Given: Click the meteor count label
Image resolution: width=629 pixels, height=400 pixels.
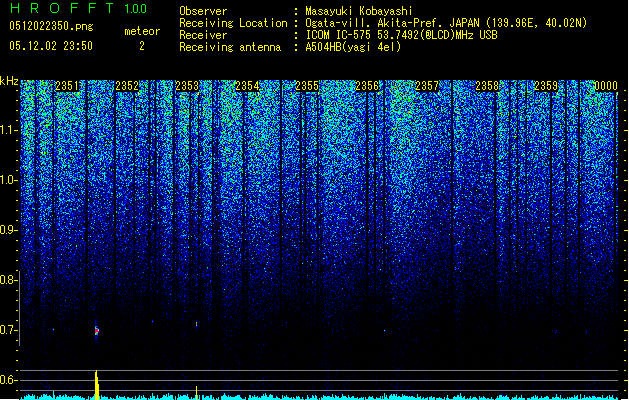Looking at the screenshot, I should (142, 31).
